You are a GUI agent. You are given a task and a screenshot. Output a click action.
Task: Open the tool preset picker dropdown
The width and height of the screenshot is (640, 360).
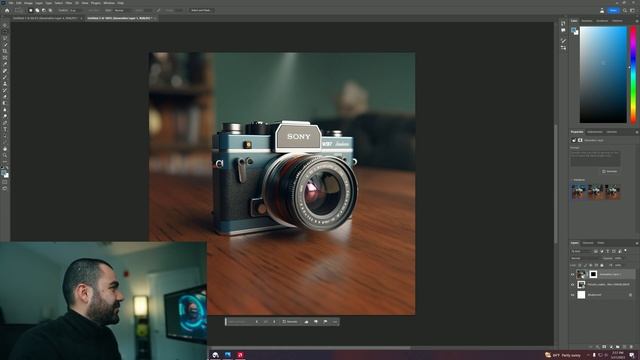19,10
